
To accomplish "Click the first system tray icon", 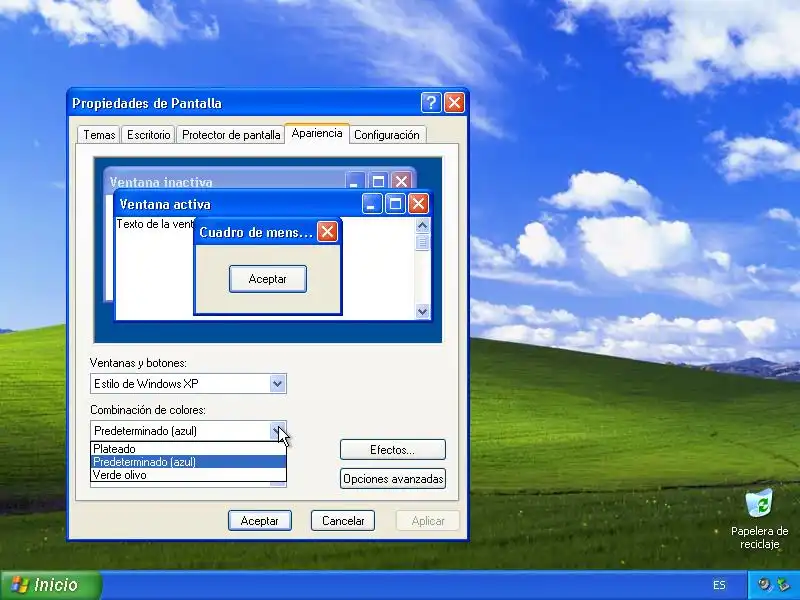I will [764, 584].
